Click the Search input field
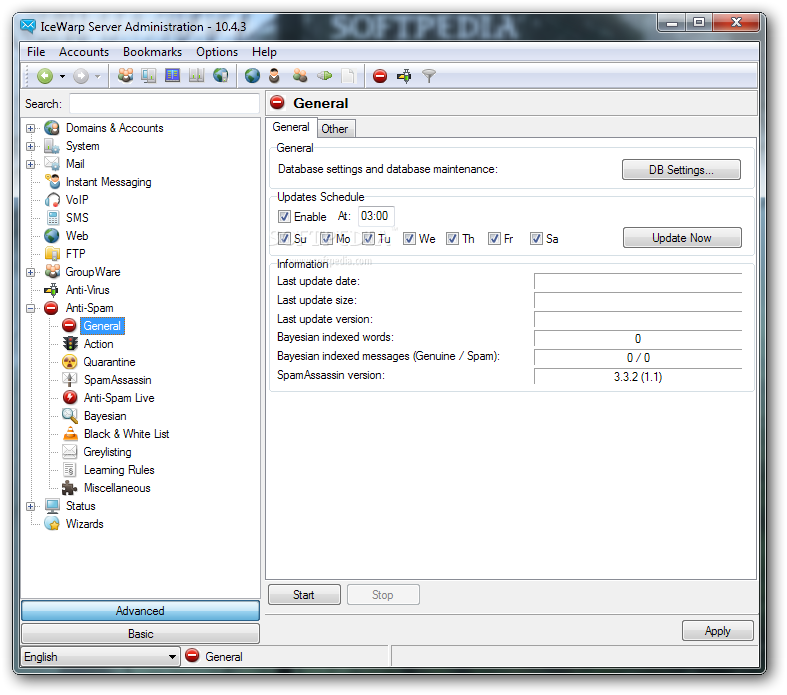This screenshot has height=695, width=787. pos(164,103)
